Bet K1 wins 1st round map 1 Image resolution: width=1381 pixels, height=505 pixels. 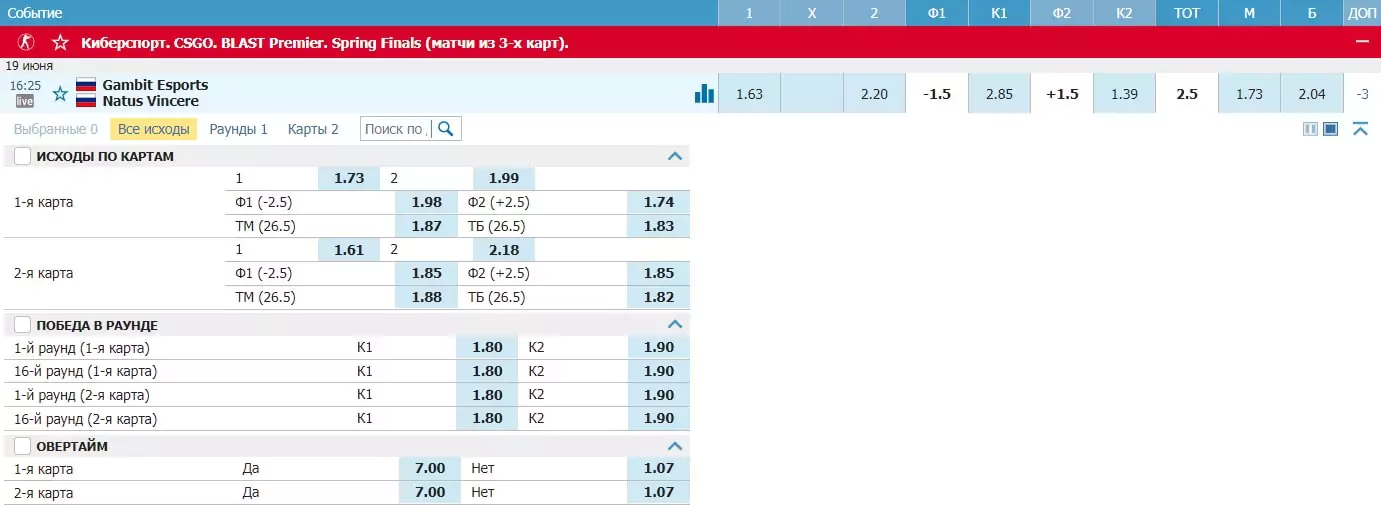pos(488,348)
